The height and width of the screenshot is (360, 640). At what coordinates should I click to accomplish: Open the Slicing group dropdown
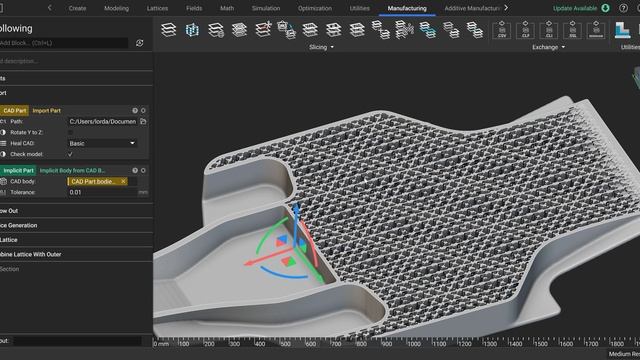[321, 47]
